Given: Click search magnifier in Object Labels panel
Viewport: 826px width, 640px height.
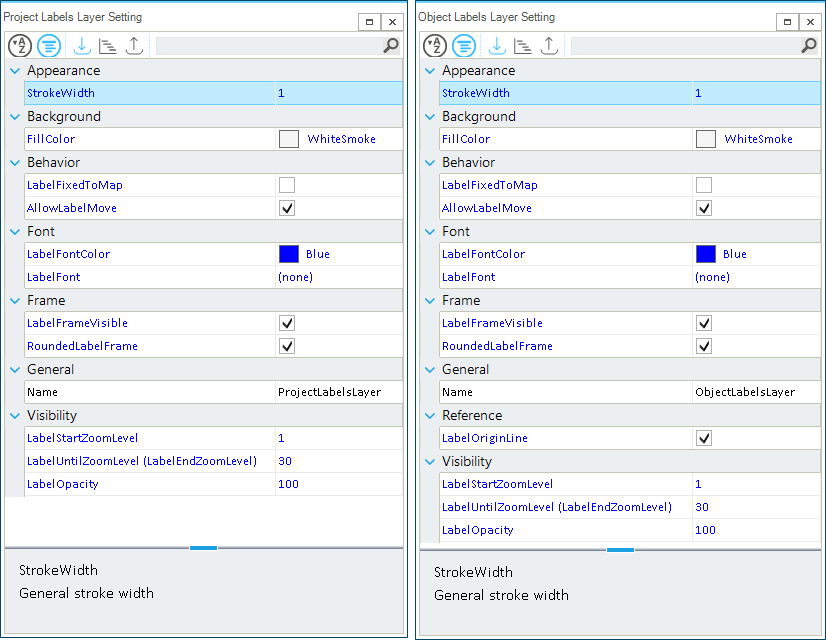Looking at the screenshot, I should click(809, 45).
